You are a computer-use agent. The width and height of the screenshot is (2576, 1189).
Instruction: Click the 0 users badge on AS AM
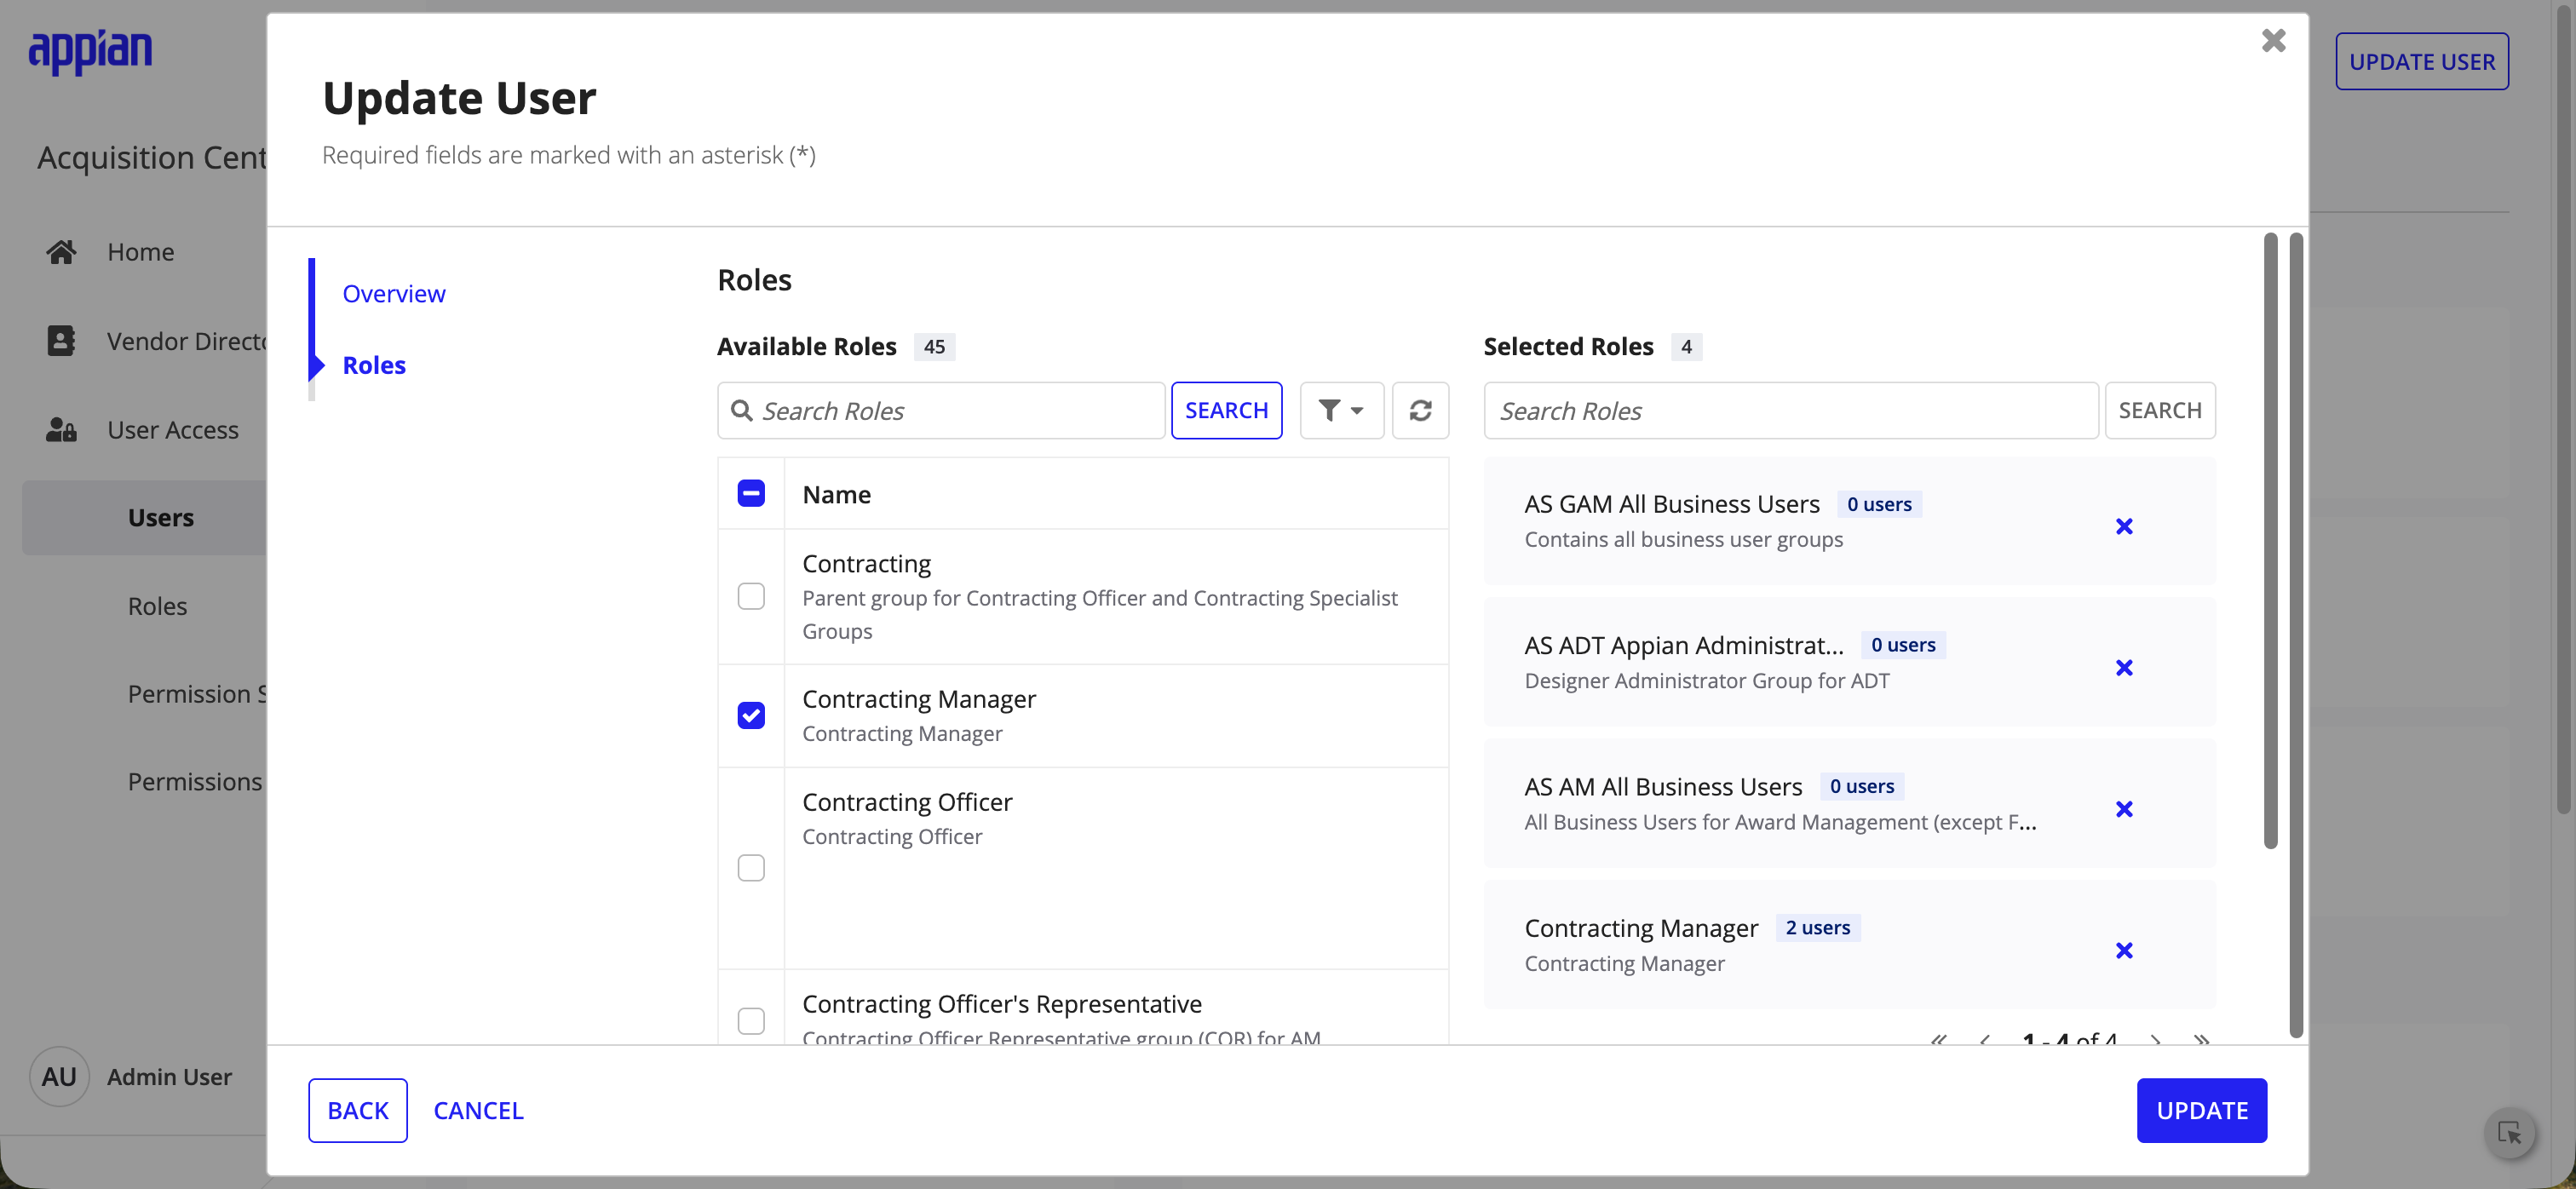pos(1862,787)
